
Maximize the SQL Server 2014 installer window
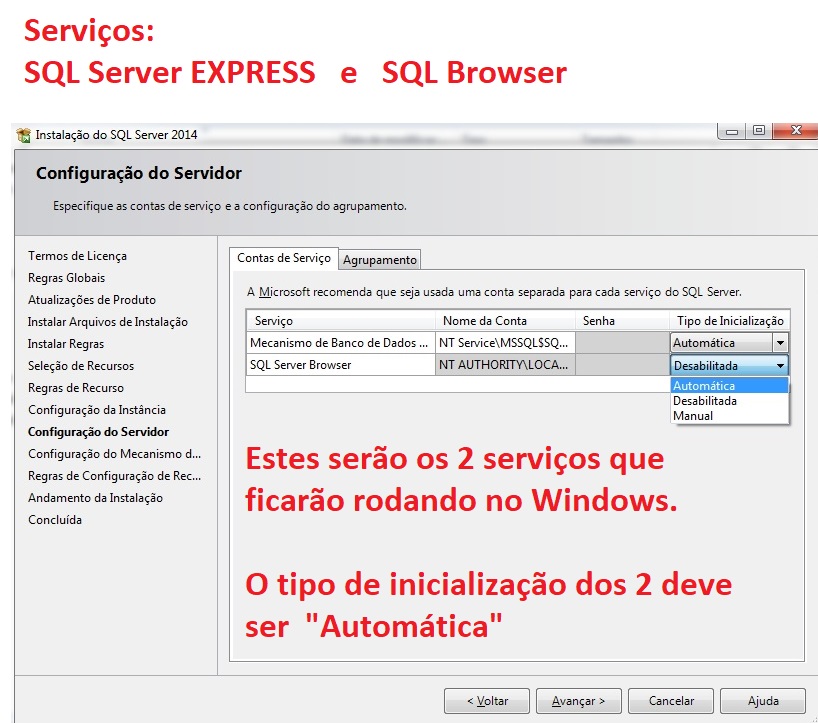(759, 130)
